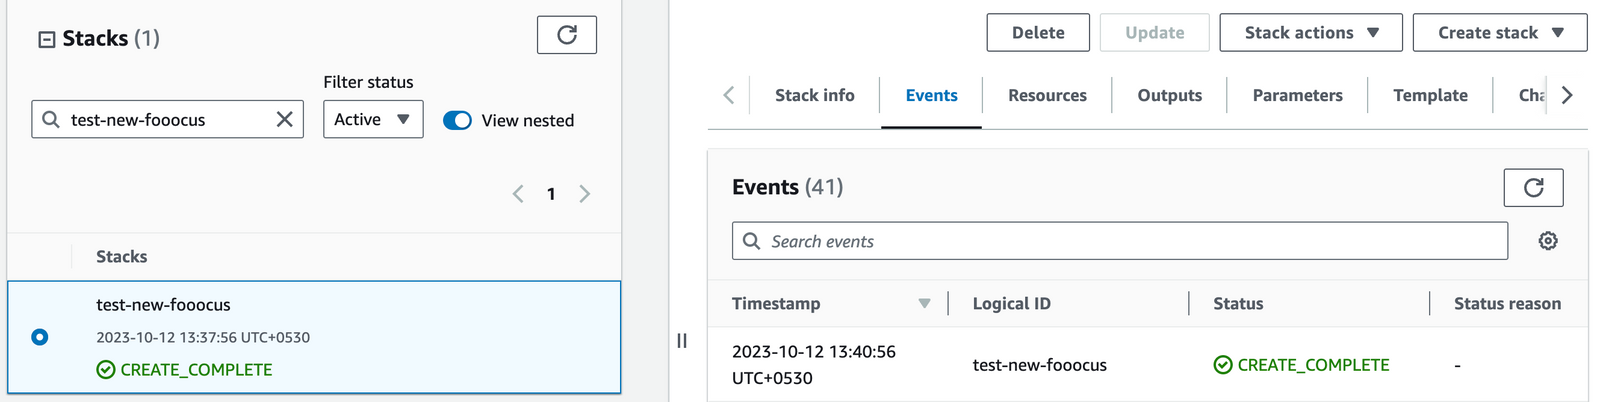Switch to the Resources tab
1600x402 pixels.
[1047, 95]
